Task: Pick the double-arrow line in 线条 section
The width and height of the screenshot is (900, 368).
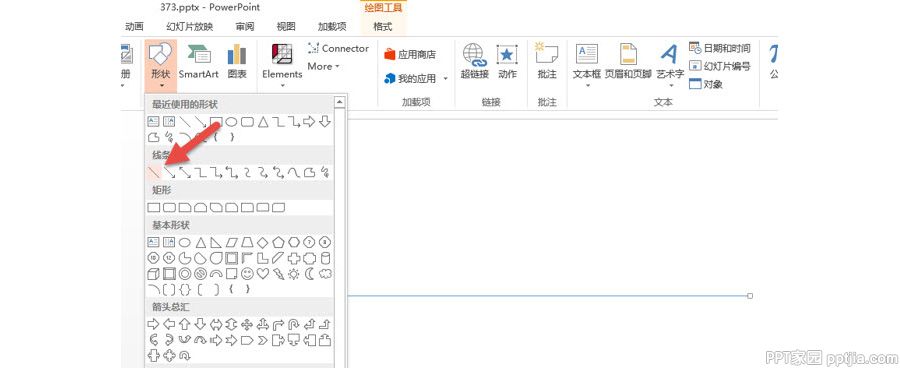Action: point(185,171)
